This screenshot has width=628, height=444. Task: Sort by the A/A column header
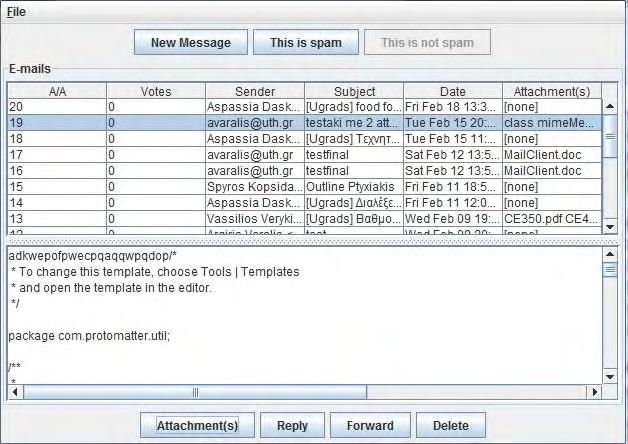click(57, 91)
